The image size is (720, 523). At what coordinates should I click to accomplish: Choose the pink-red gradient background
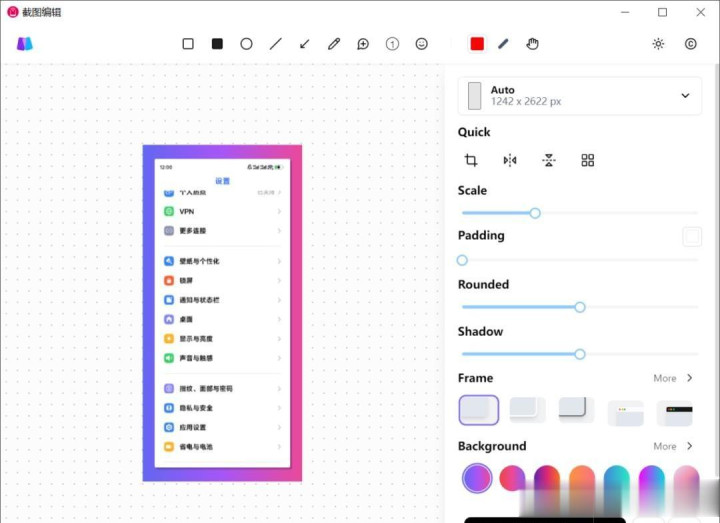click(x=512, y=478)
